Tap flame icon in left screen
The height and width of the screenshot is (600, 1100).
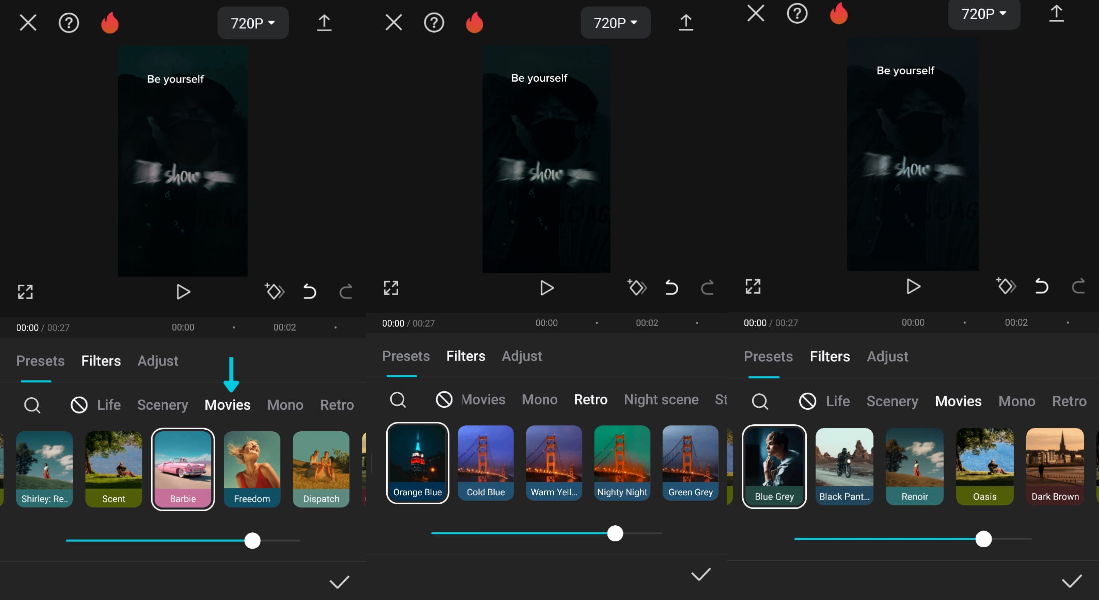click(x=109, y=22)
